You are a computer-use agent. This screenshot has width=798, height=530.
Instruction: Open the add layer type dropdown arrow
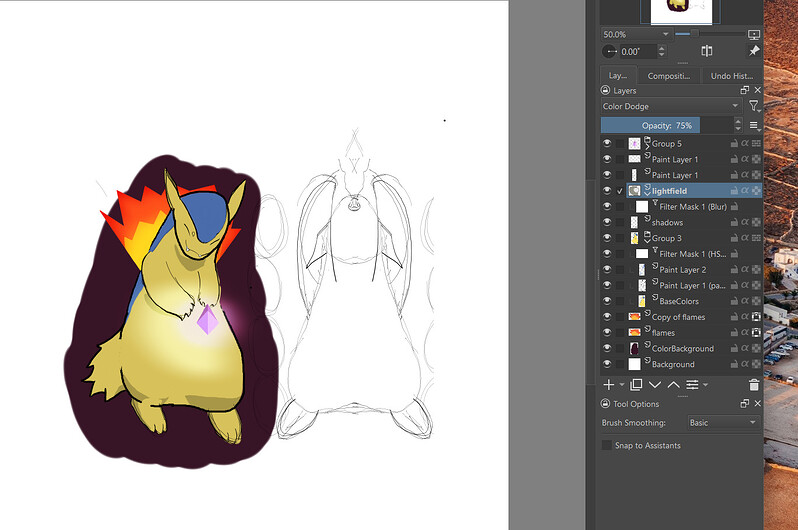pos(621,385)
